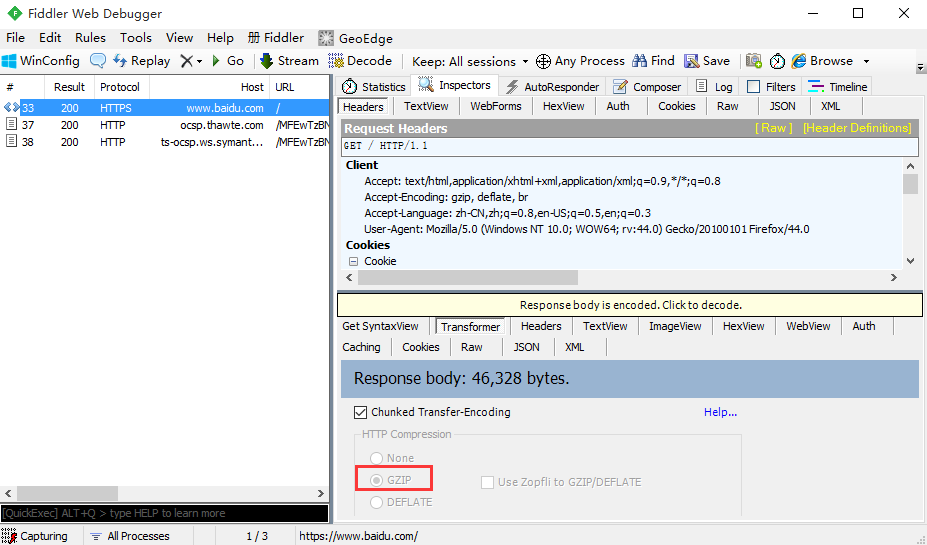Replay the selected session

coord(141,61)
